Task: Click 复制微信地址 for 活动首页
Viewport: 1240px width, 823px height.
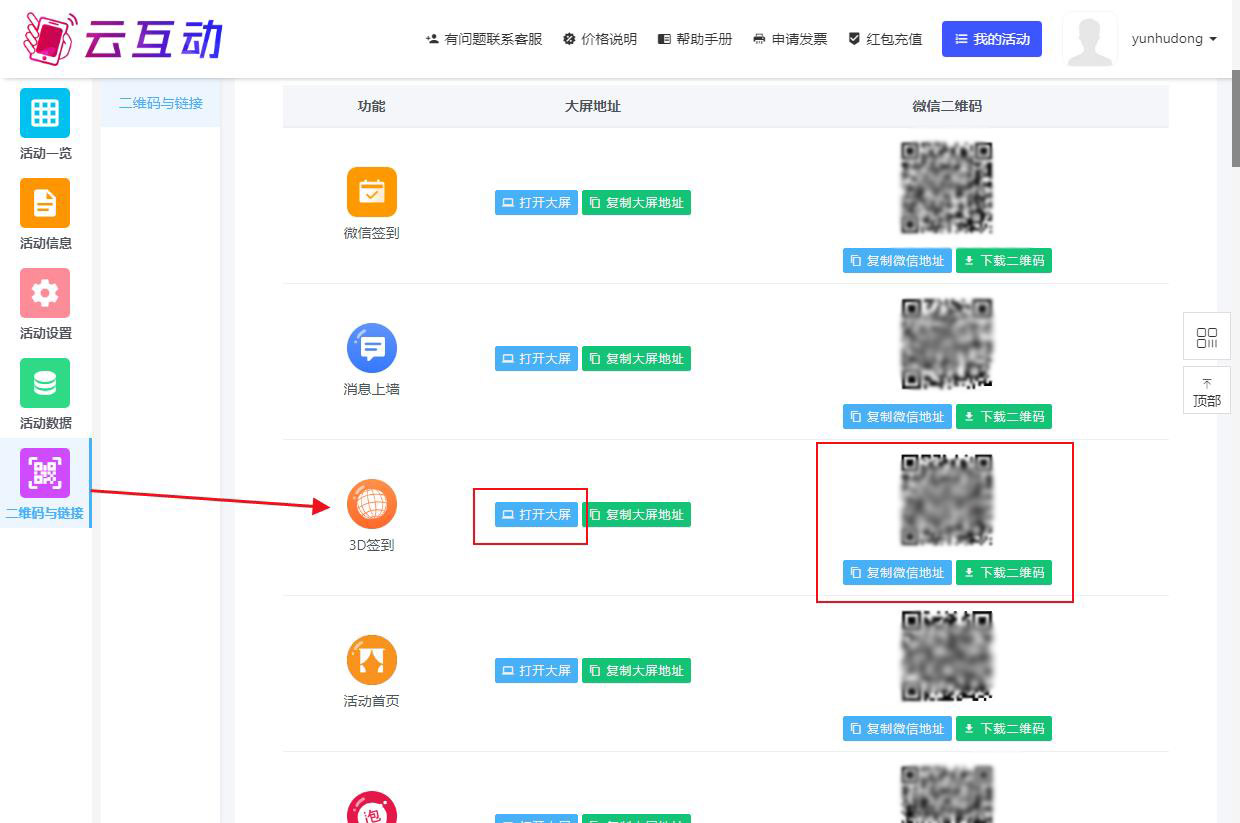Action: click(x=897, y=729)
